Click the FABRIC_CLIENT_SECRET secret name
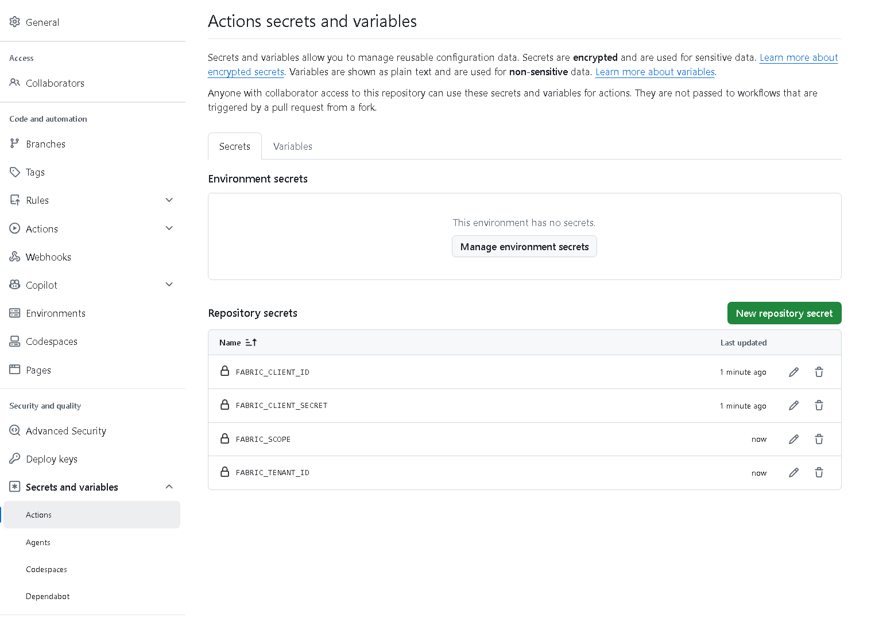 pyautogui.click(x=281, y=405)
